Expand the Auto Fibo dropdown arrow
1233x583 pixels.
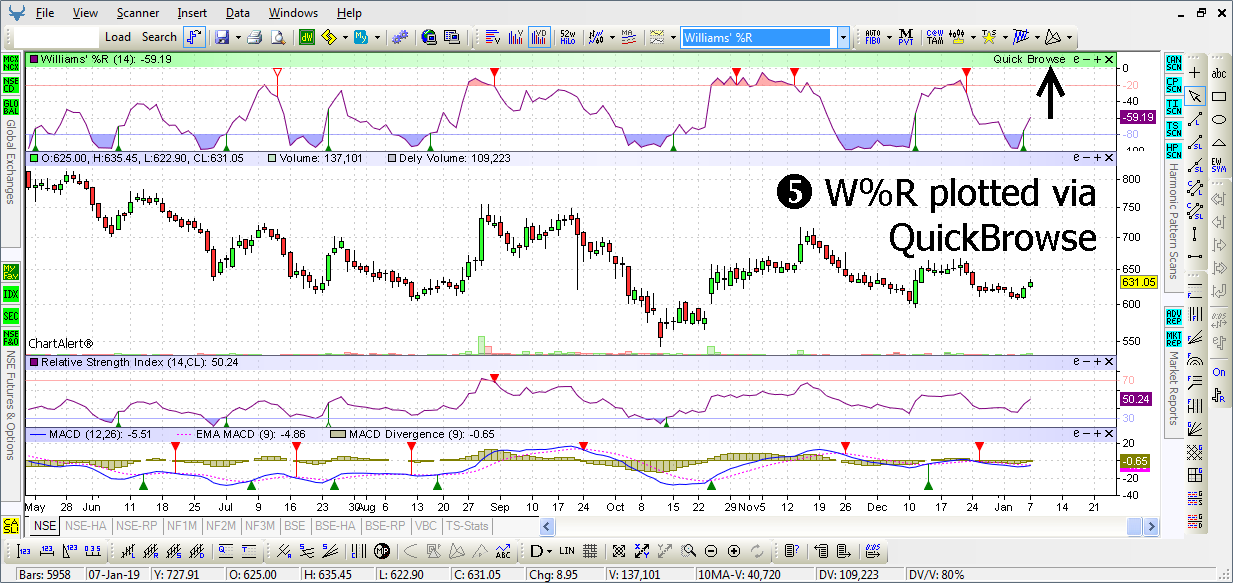click(x=889, y=37)
